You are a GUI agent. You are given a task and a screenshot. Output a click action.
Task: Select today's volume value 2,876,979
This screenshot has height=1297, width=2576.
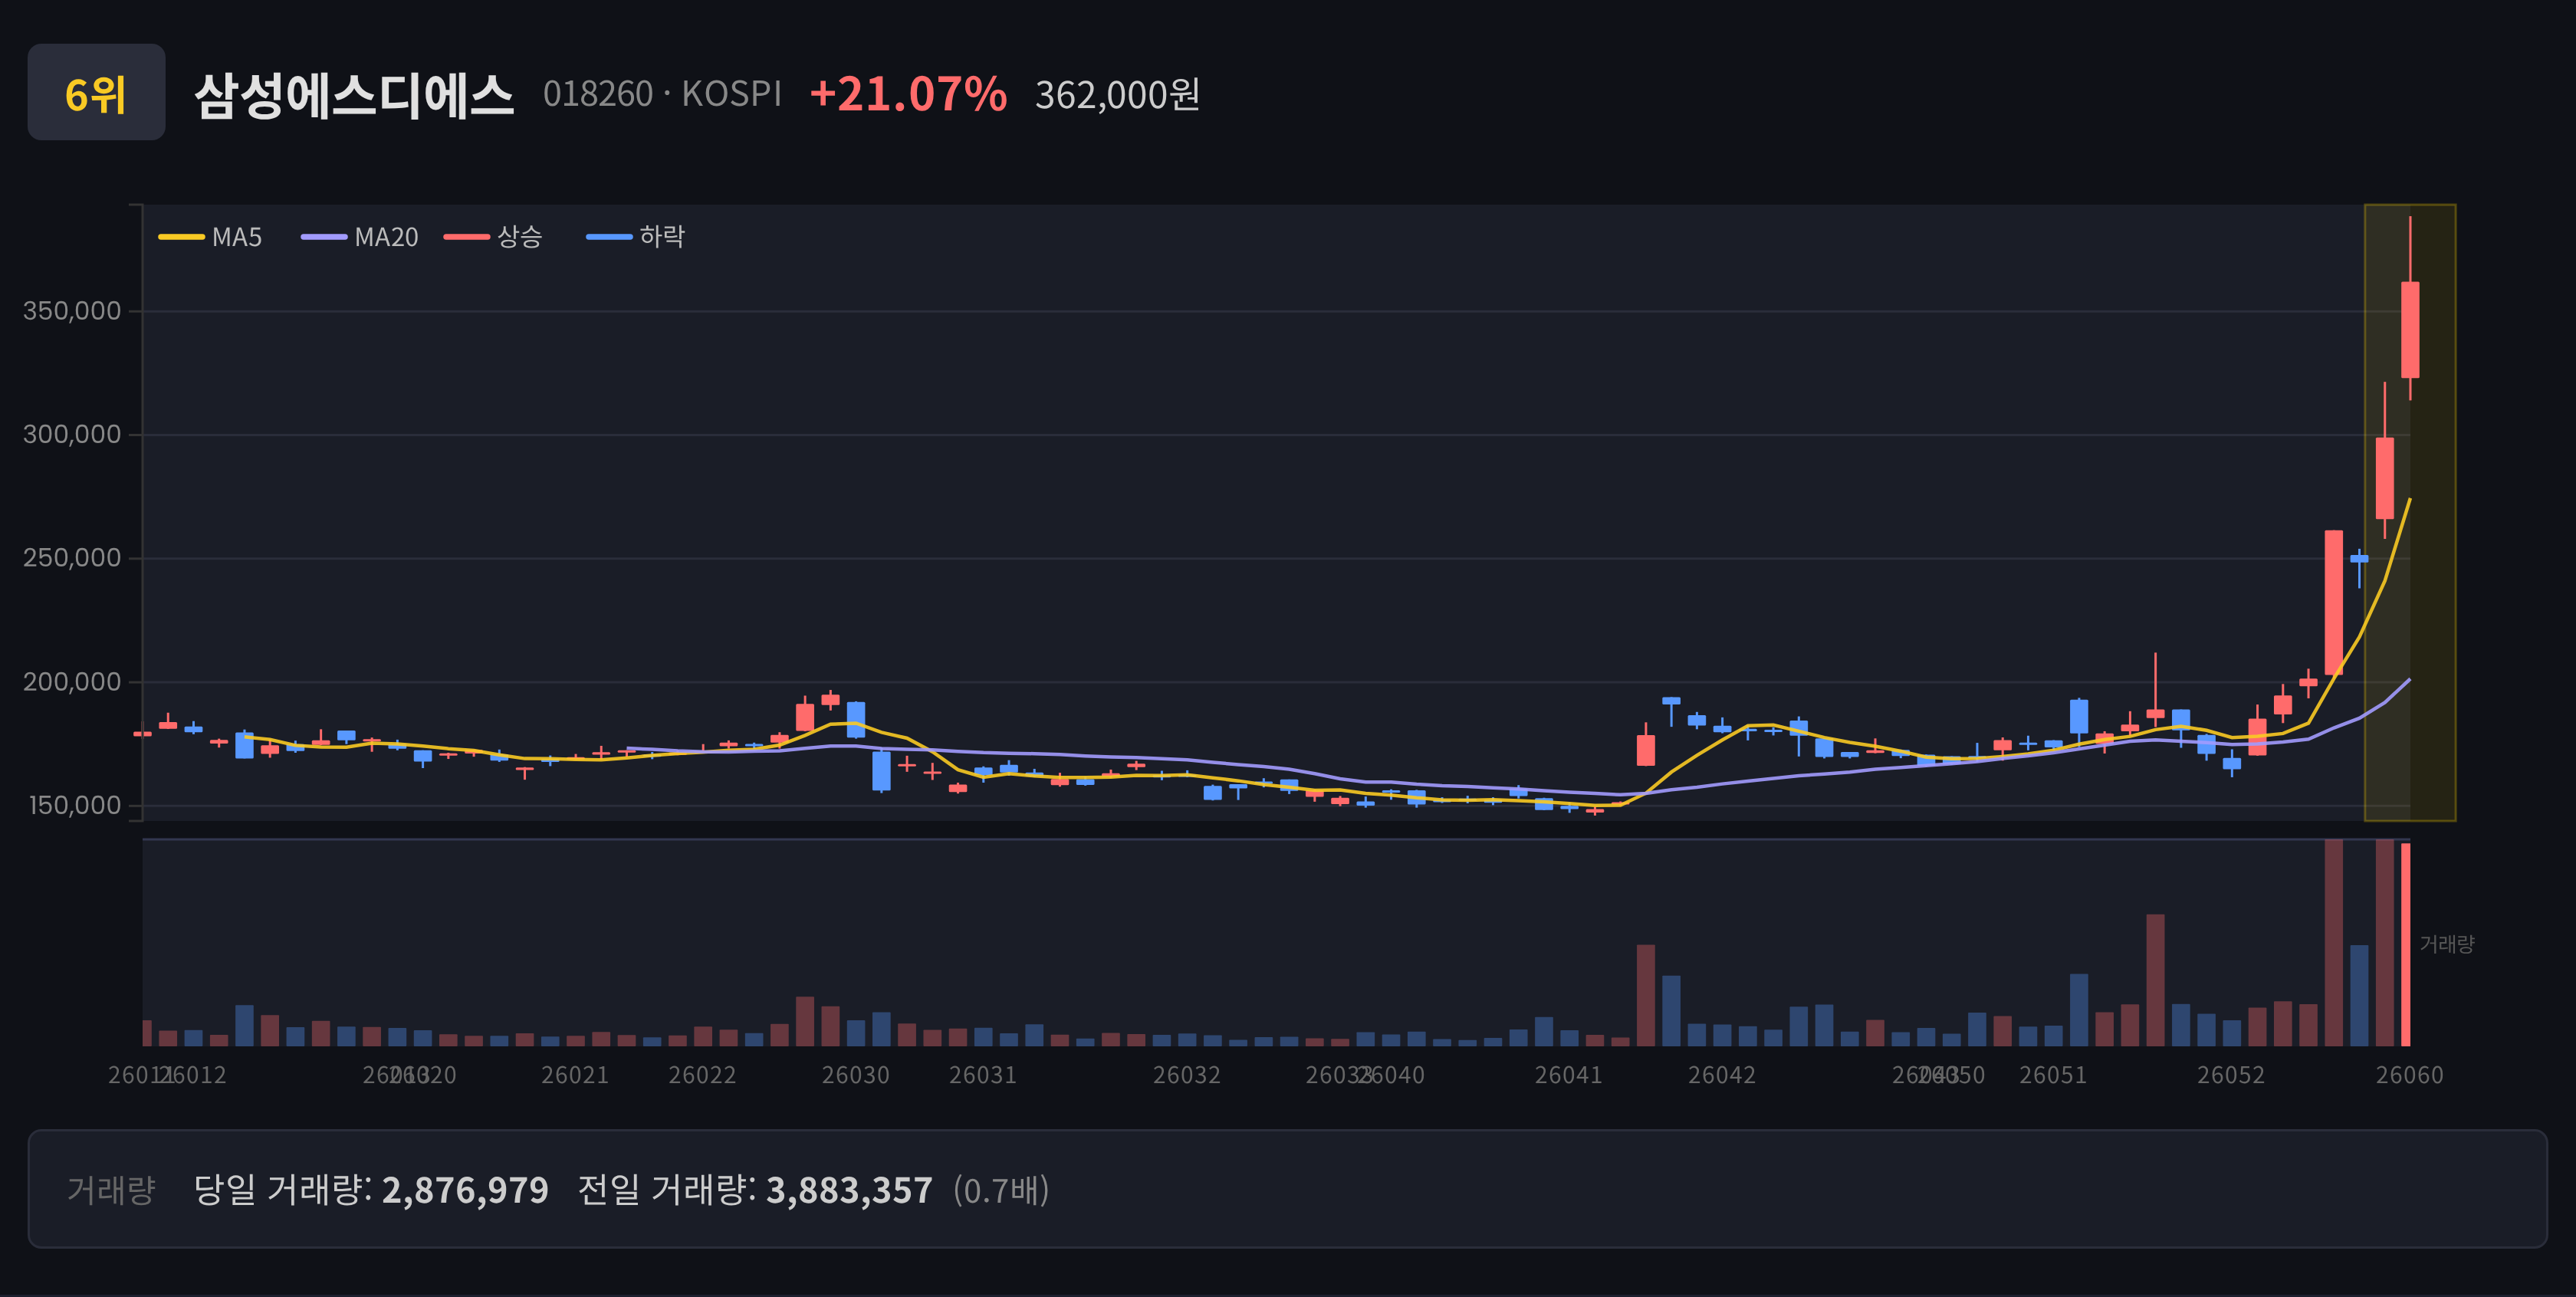tap(465, 1190)
